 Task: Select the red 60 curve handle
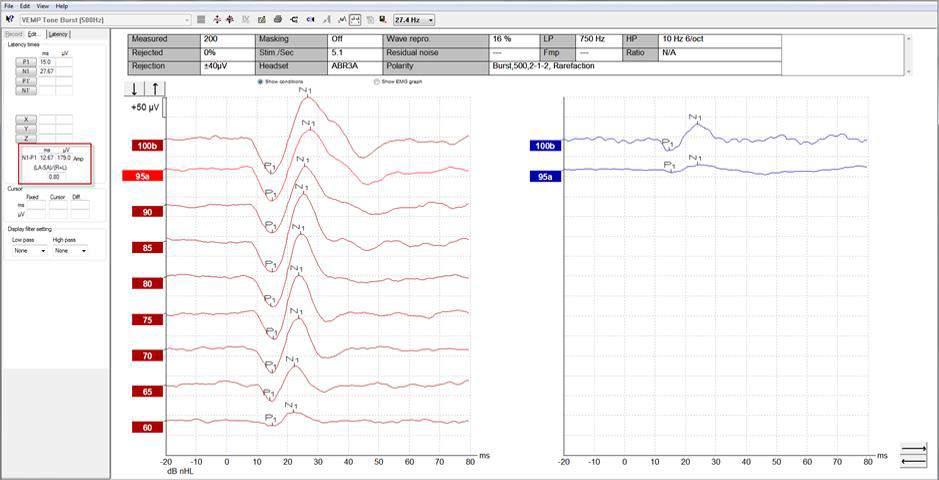pyautogui.click(x=148, y=427)
